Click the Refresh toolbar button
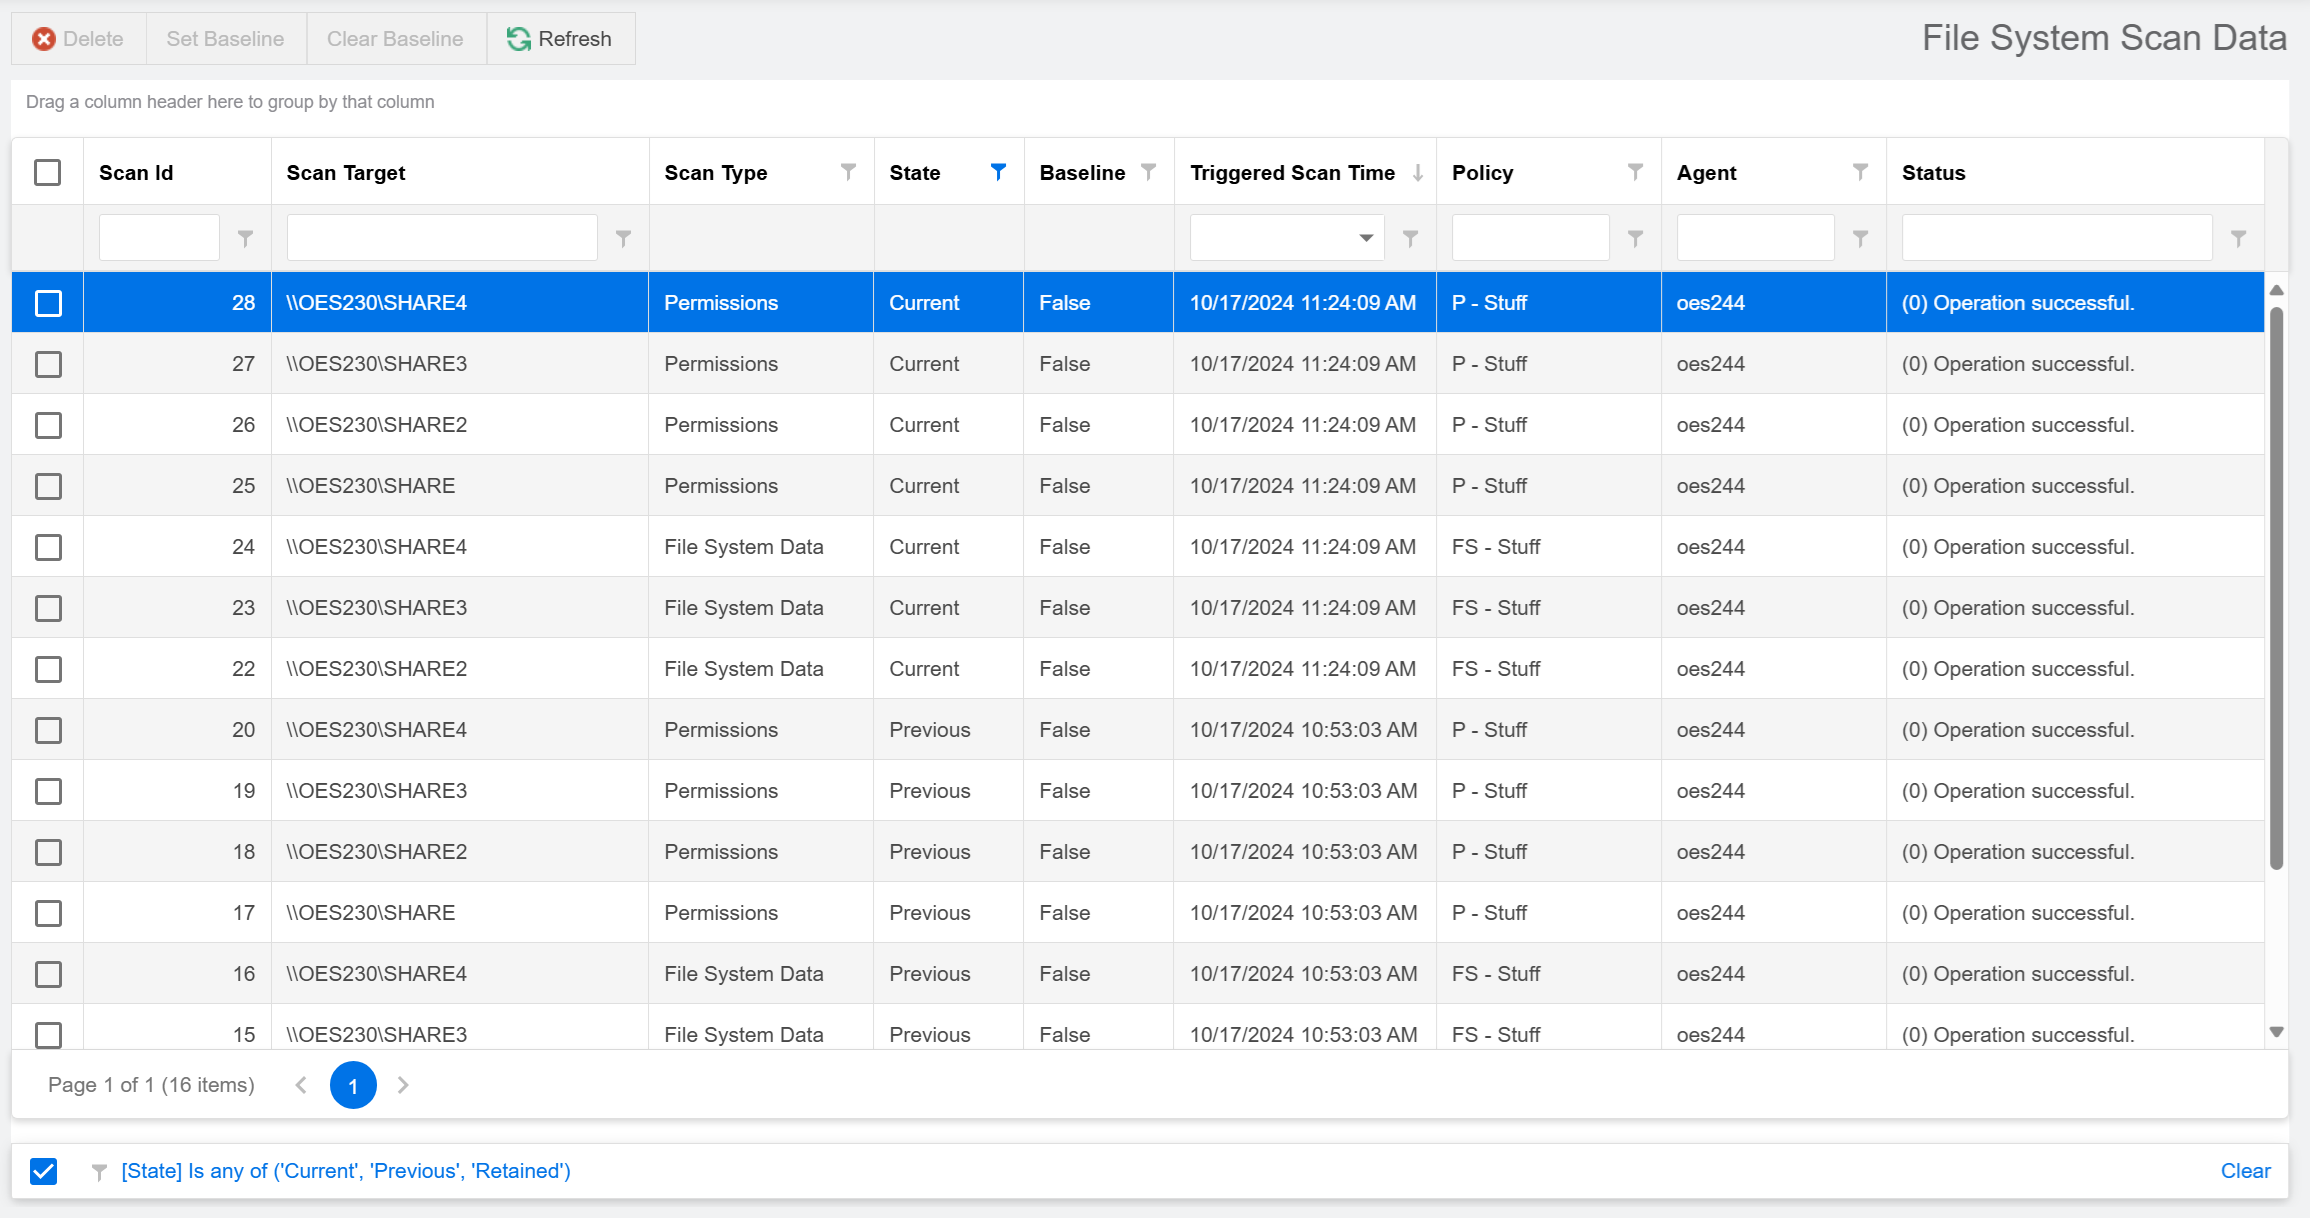Viewport: 2310px width, 1218px height. tap(560, 39)
